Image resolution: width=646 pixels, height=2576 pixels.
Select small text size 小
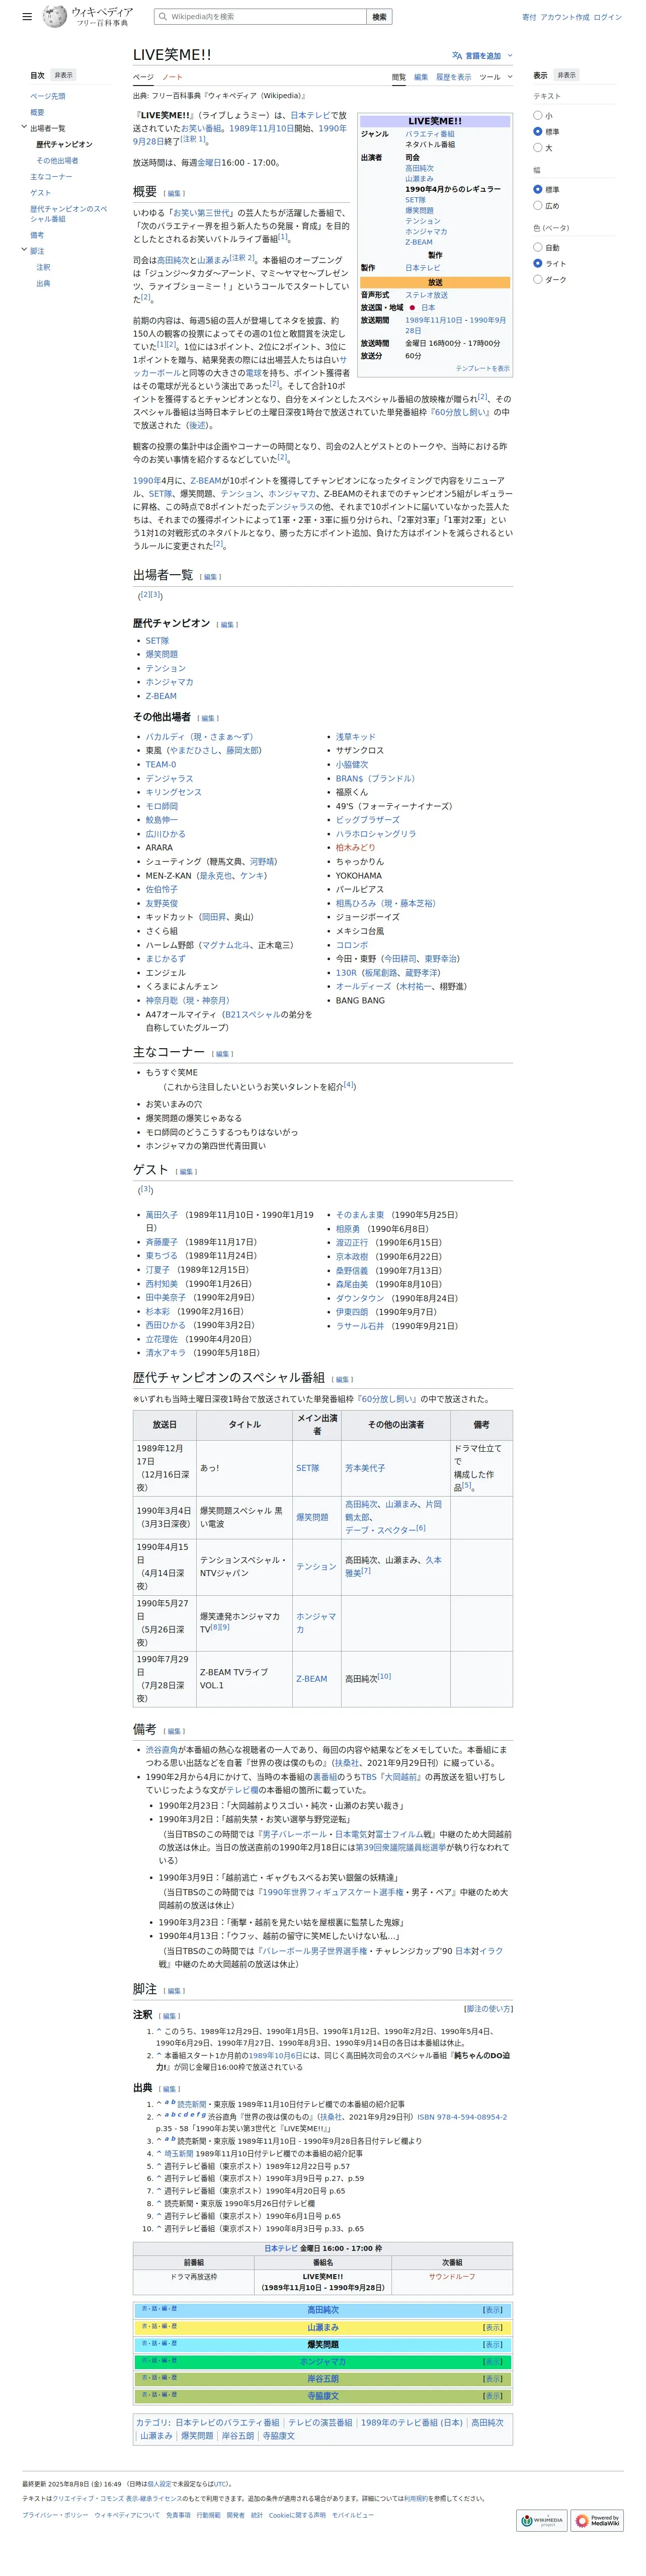tap(537, 115)
